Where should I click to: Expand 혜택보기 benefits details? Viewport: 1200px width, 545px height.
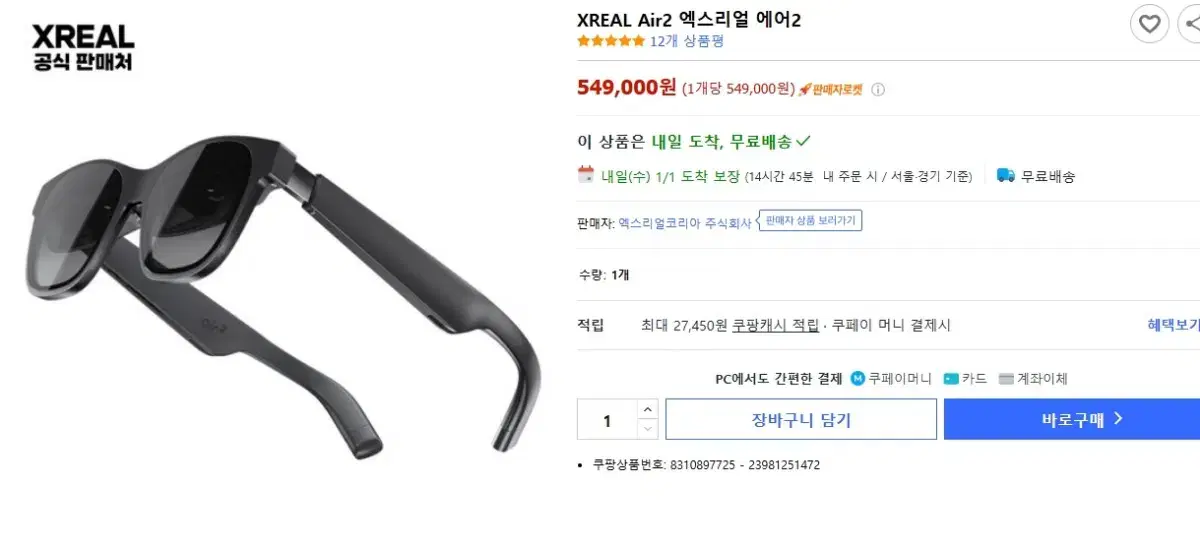[1173, 325]
